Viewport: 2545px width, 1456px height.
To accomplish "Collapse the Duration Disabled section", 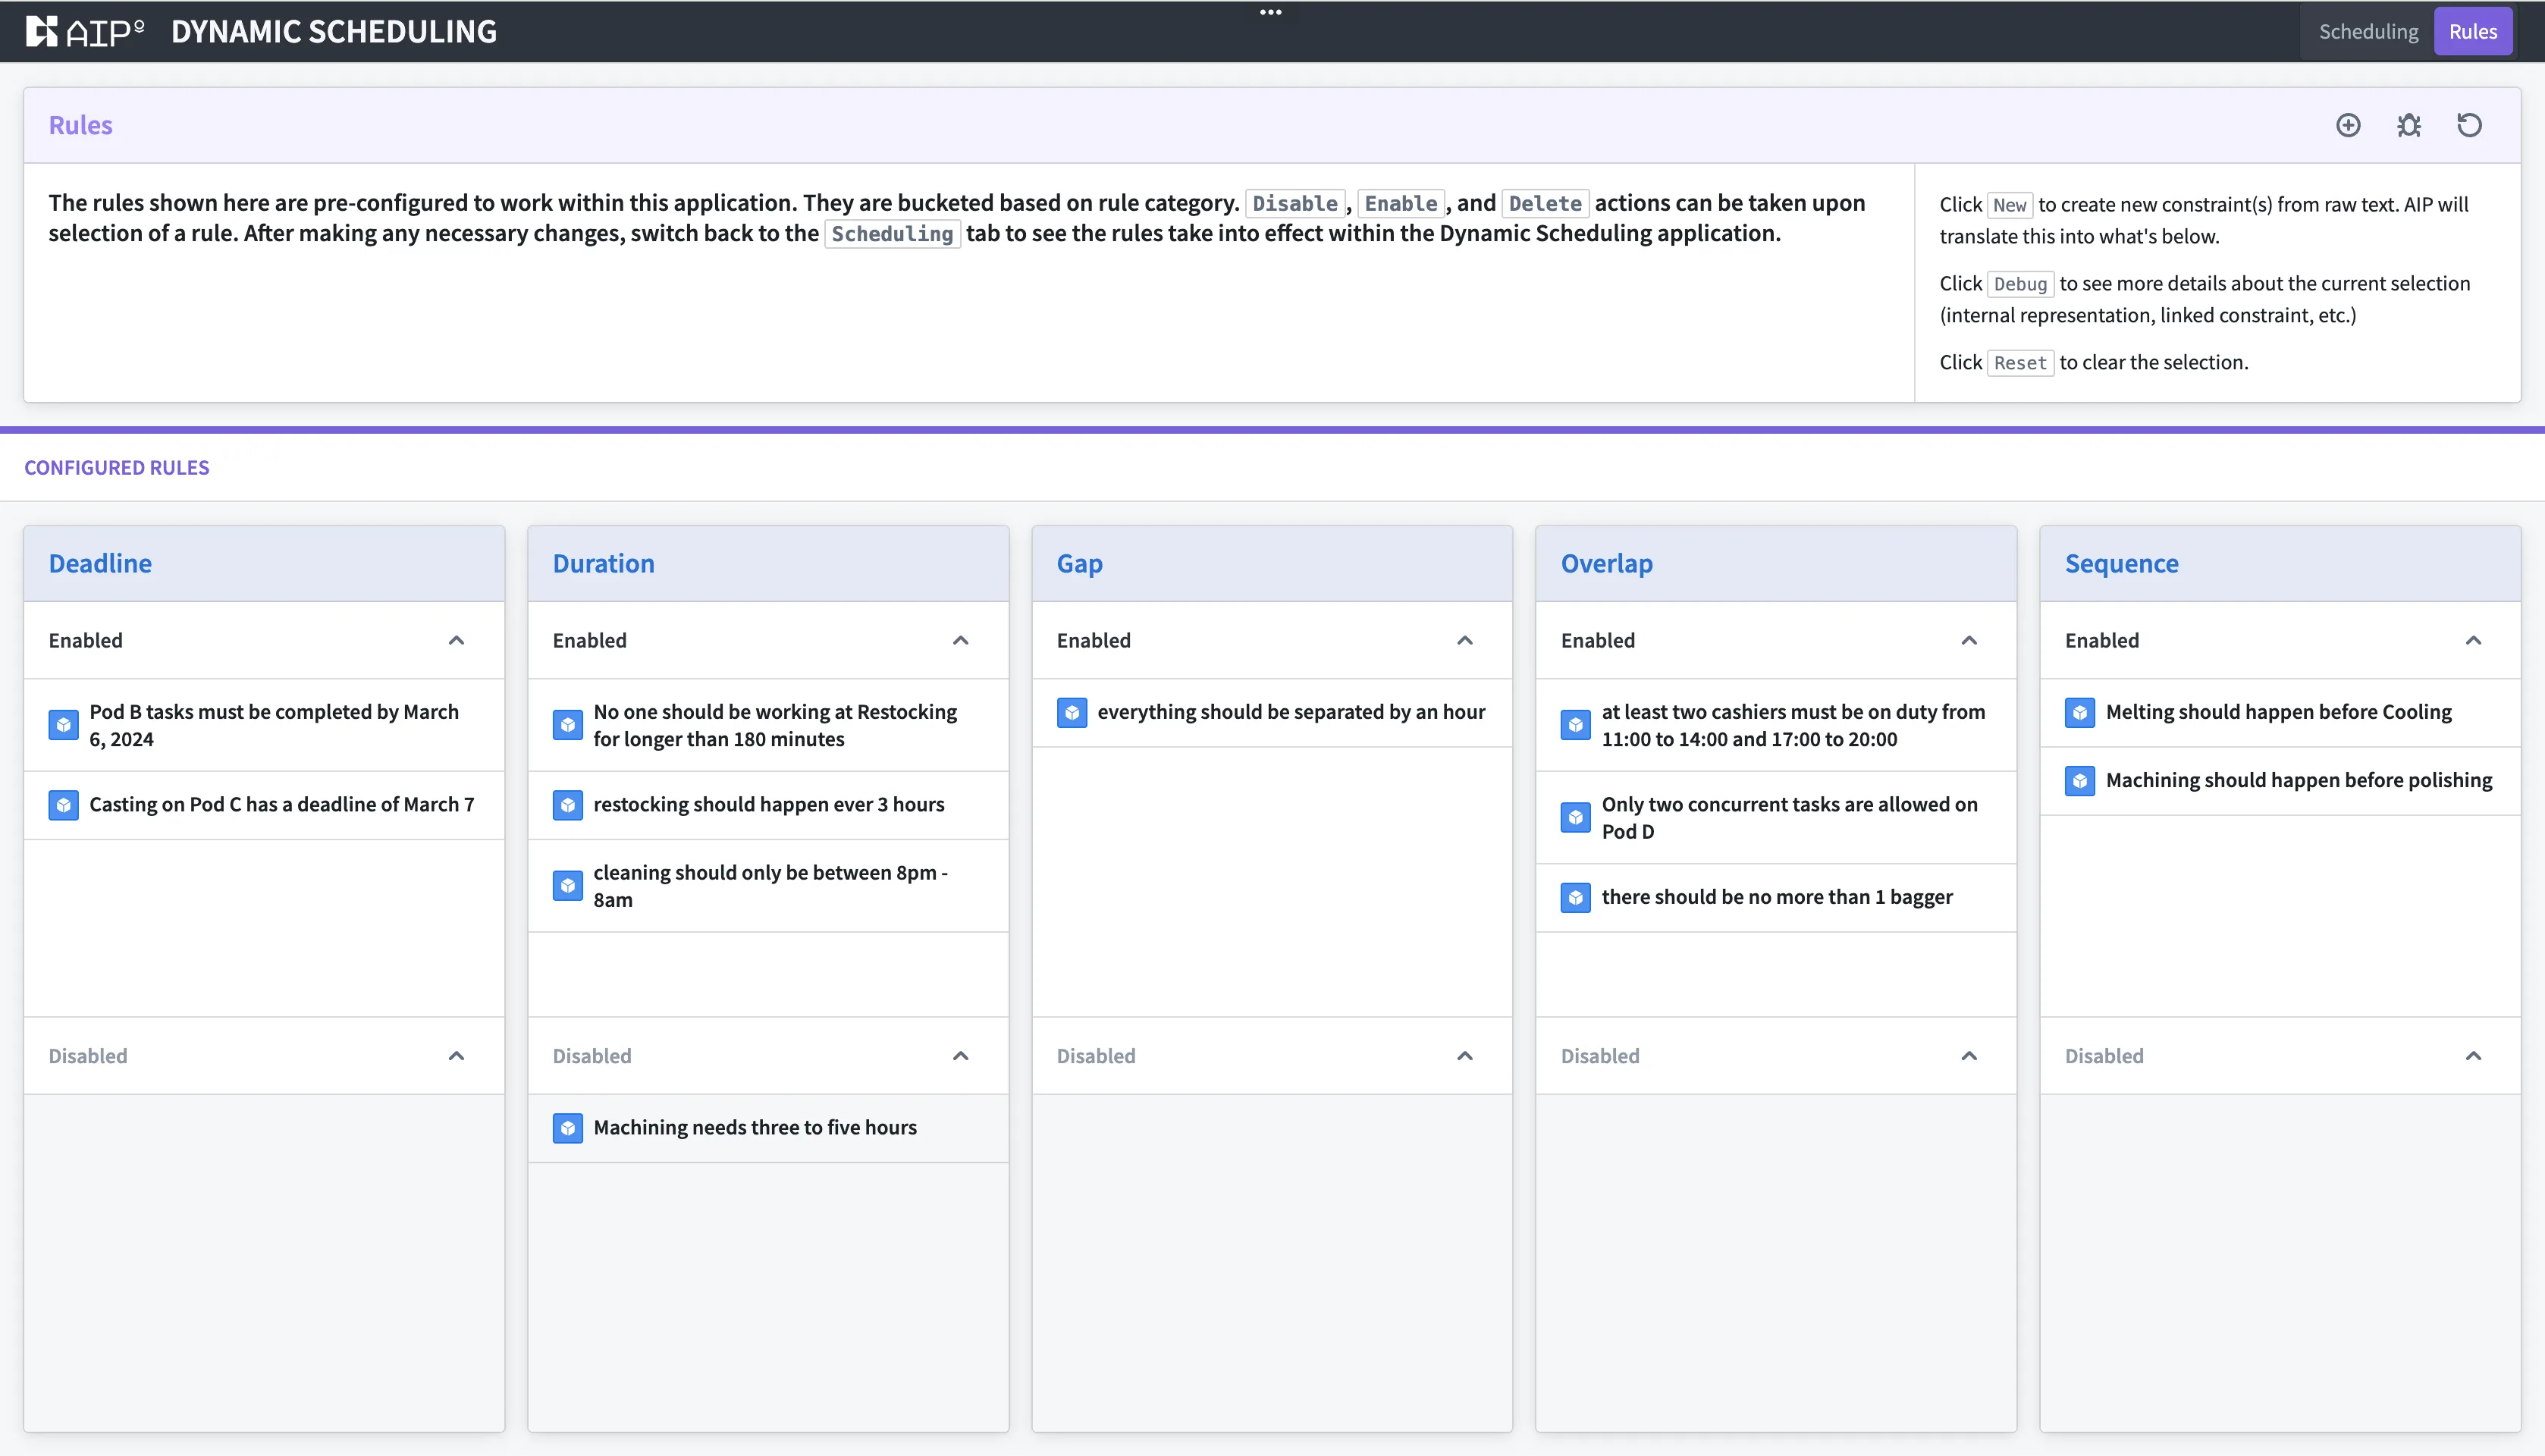I will point(960,1056).
